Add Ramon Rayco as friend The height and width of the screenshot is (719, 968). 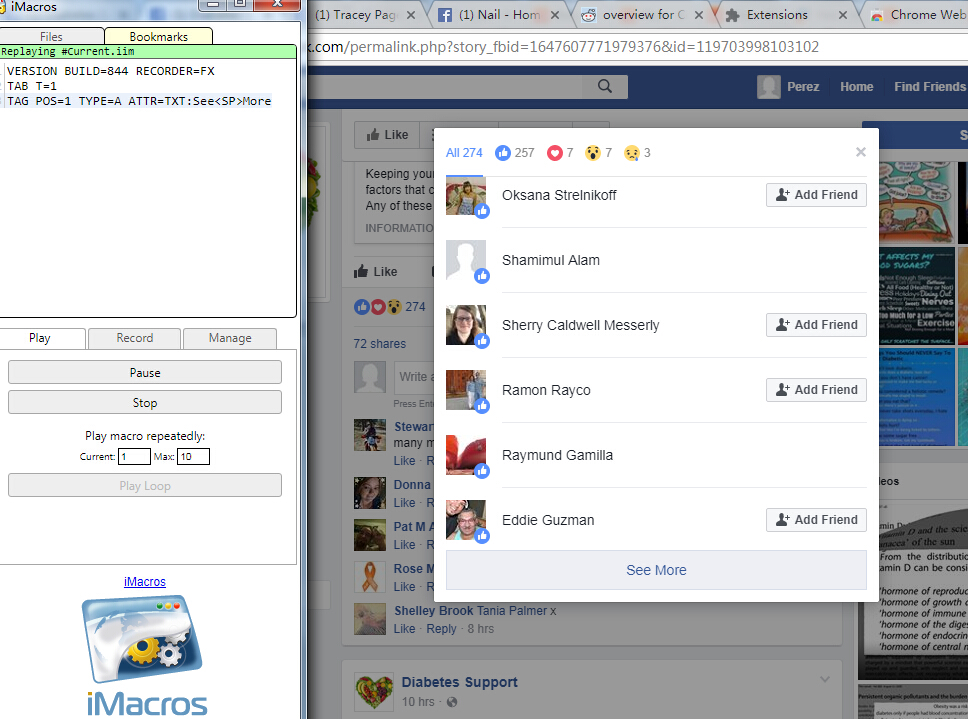click(x=816, y=389)
